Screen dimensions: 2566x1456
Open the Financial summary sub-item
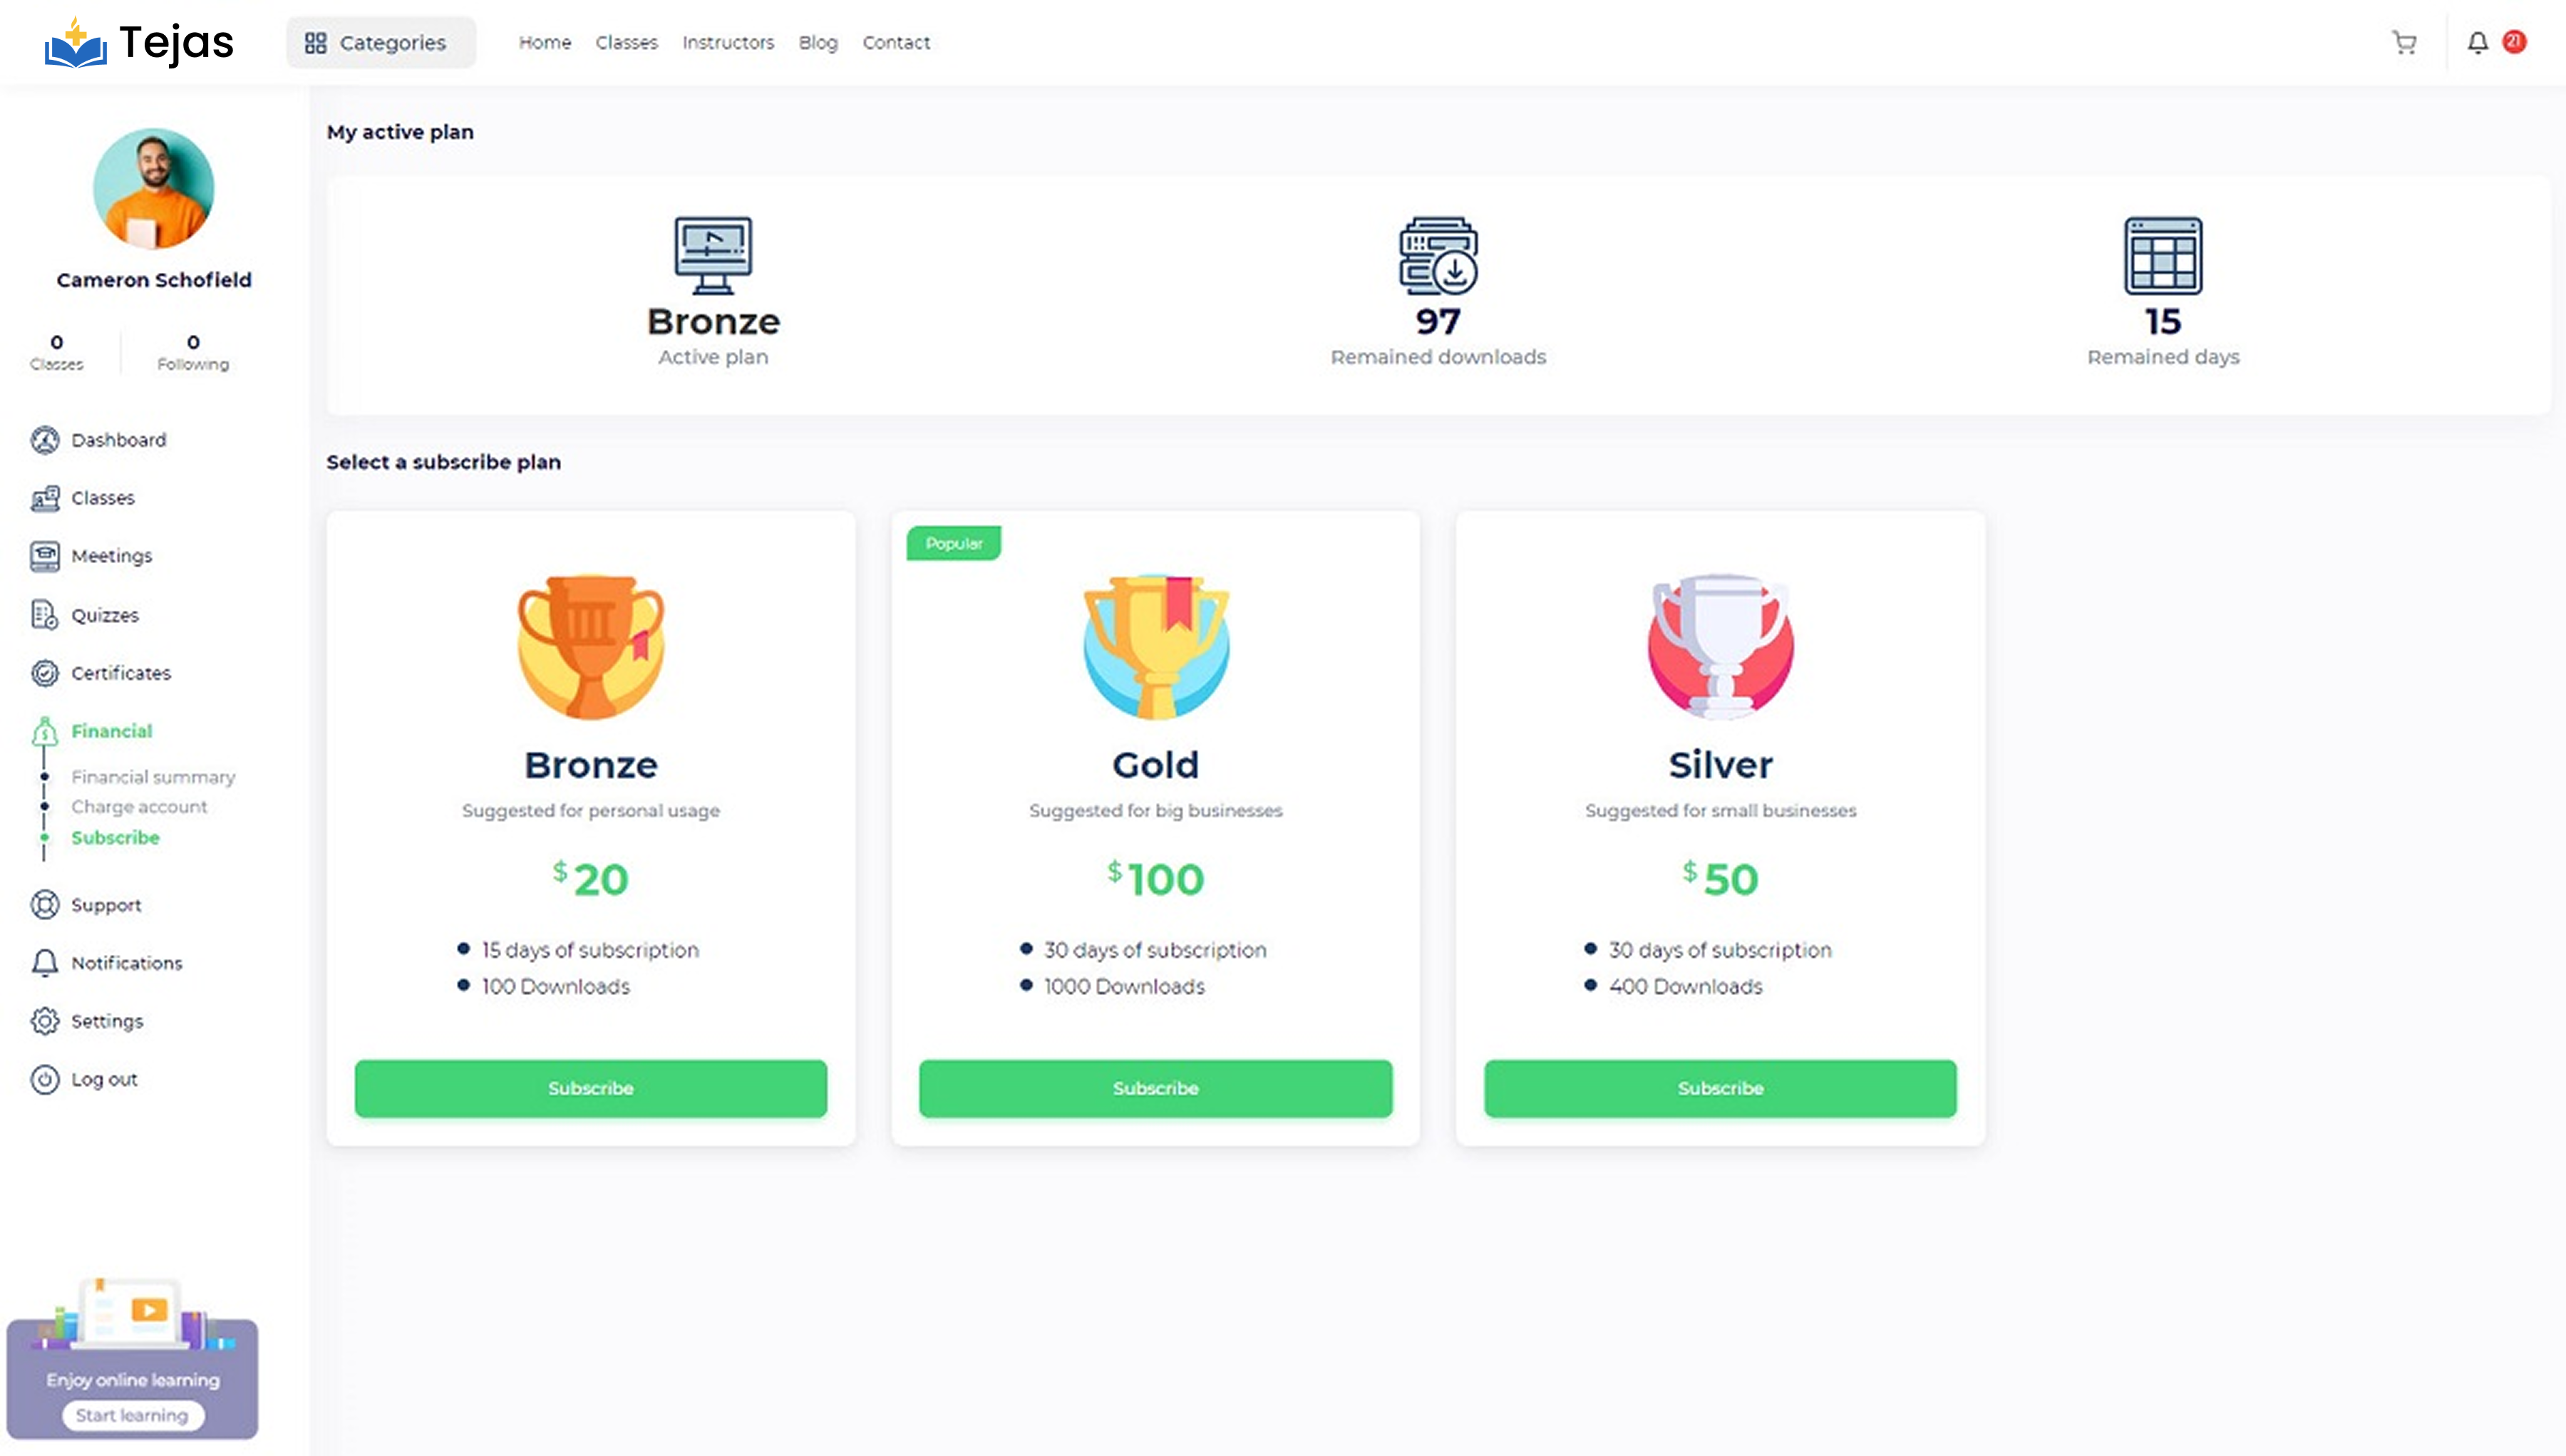(153, 777)
